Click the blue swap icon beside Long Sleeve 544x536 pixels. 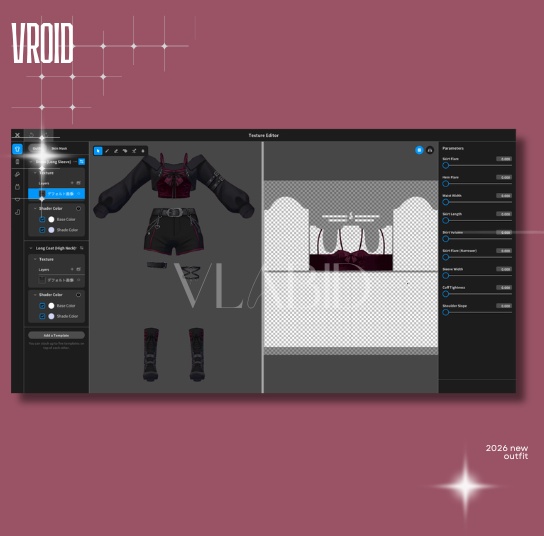click(82, 162)
